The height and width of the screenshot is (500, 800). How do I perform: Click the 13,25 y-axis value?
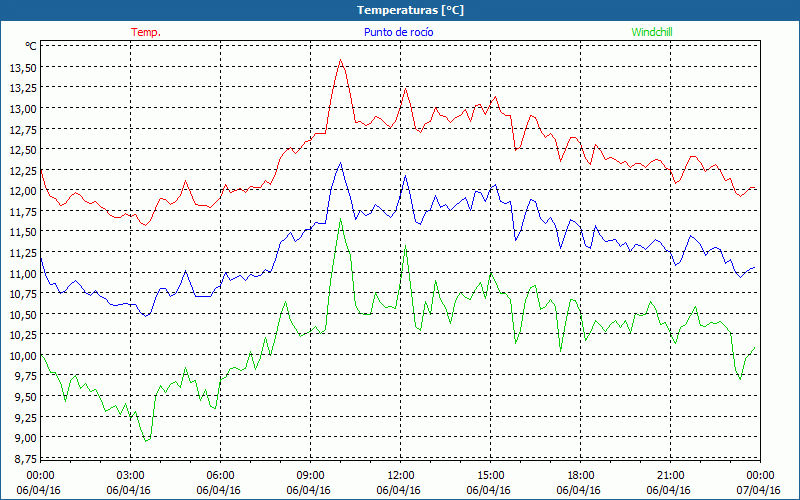coord(22,88)
